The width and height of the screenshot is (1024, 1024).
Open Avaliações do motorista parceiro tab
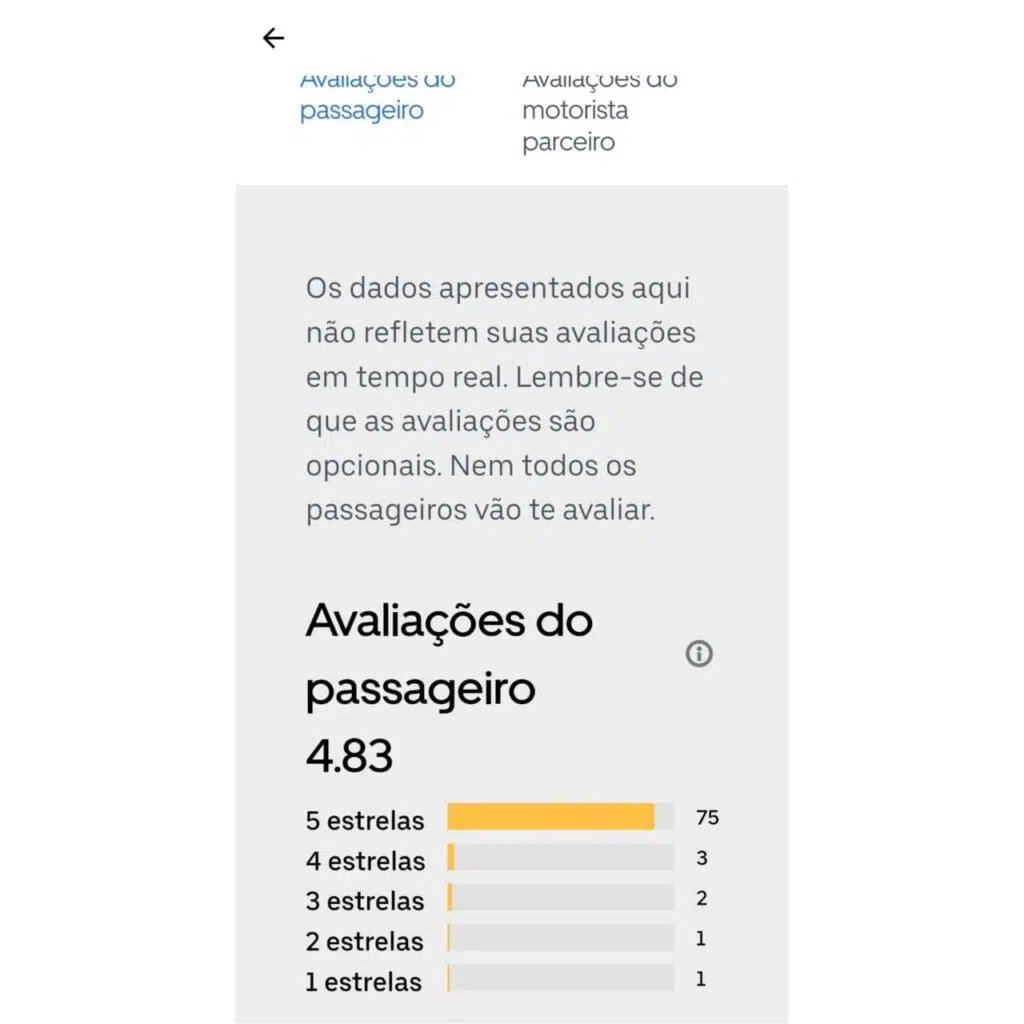coord(599,110)
